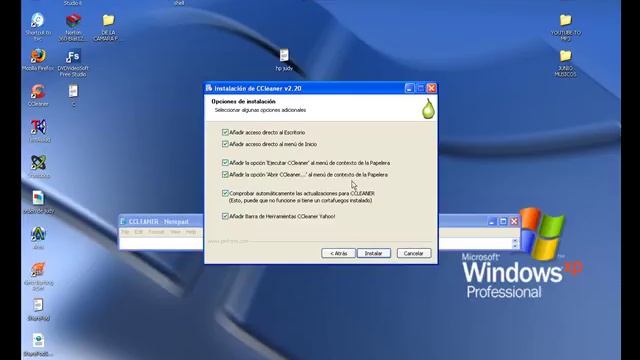
Task: Click the CCleaner installer title bar icon
Action: (209, 88)
